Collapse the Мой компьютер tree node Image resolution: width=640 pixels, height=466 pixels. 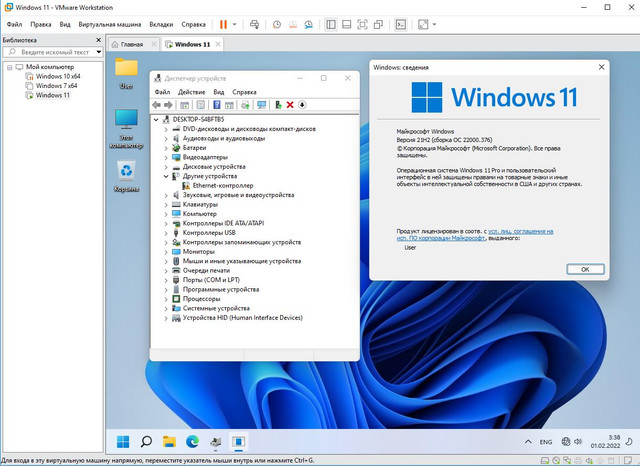[x=9, y=67]
